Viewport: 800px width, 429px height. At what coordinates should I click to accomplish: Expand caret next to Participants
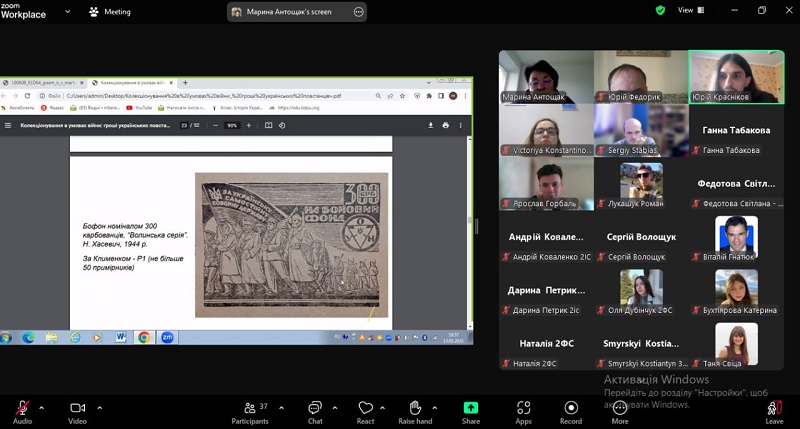click(x=281, y=408)
